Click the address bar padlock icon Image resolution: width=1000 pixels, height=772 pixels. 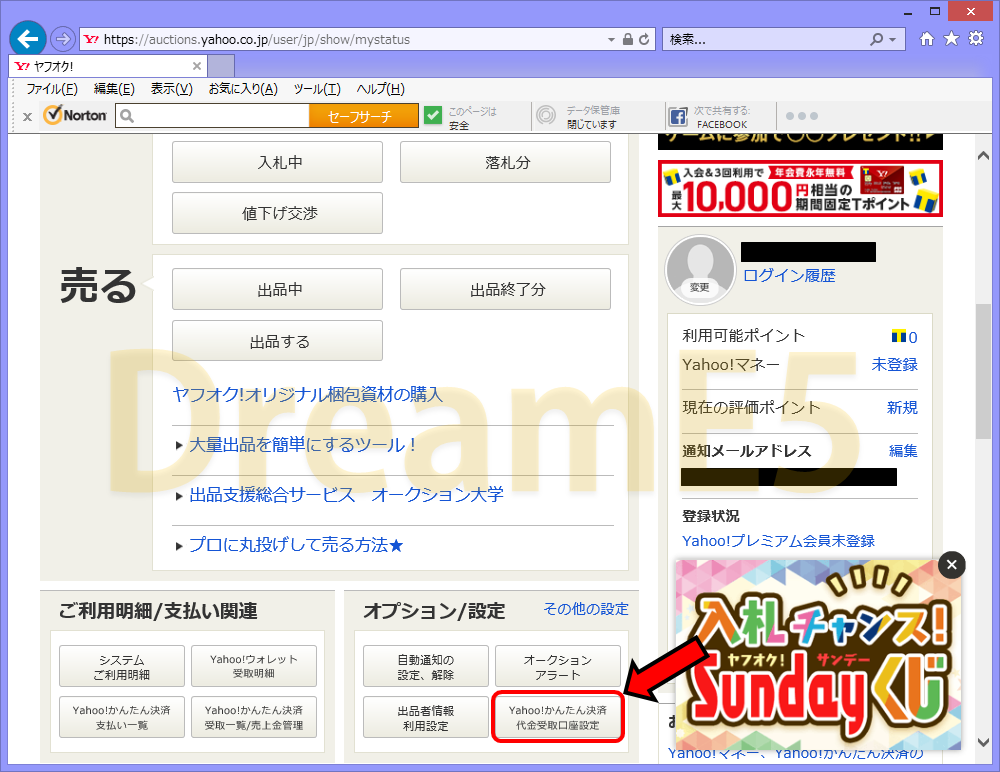click(x=628, y=40)
